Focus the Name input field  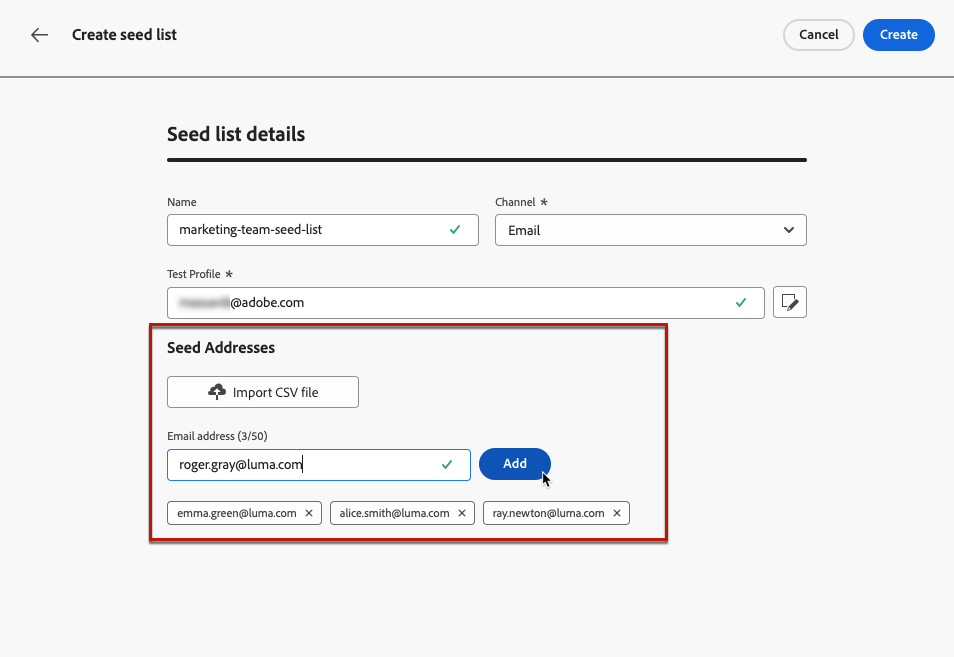coord(300,230)
